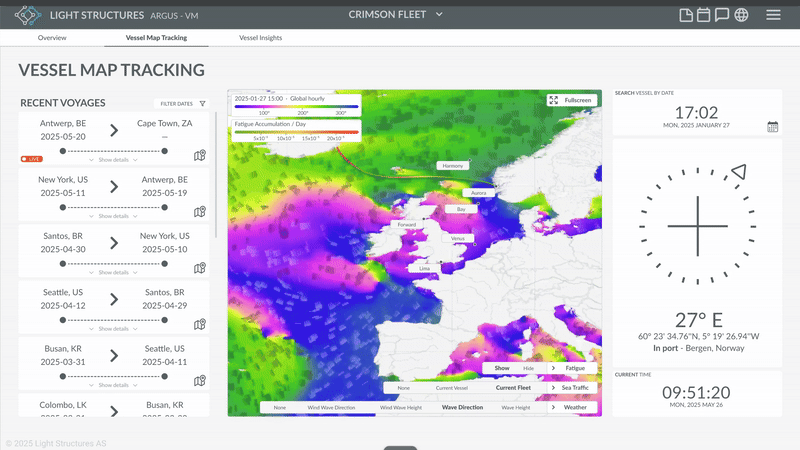Select Hide option for Fatigue layer
Screen dimensions: 800x450
528,369
